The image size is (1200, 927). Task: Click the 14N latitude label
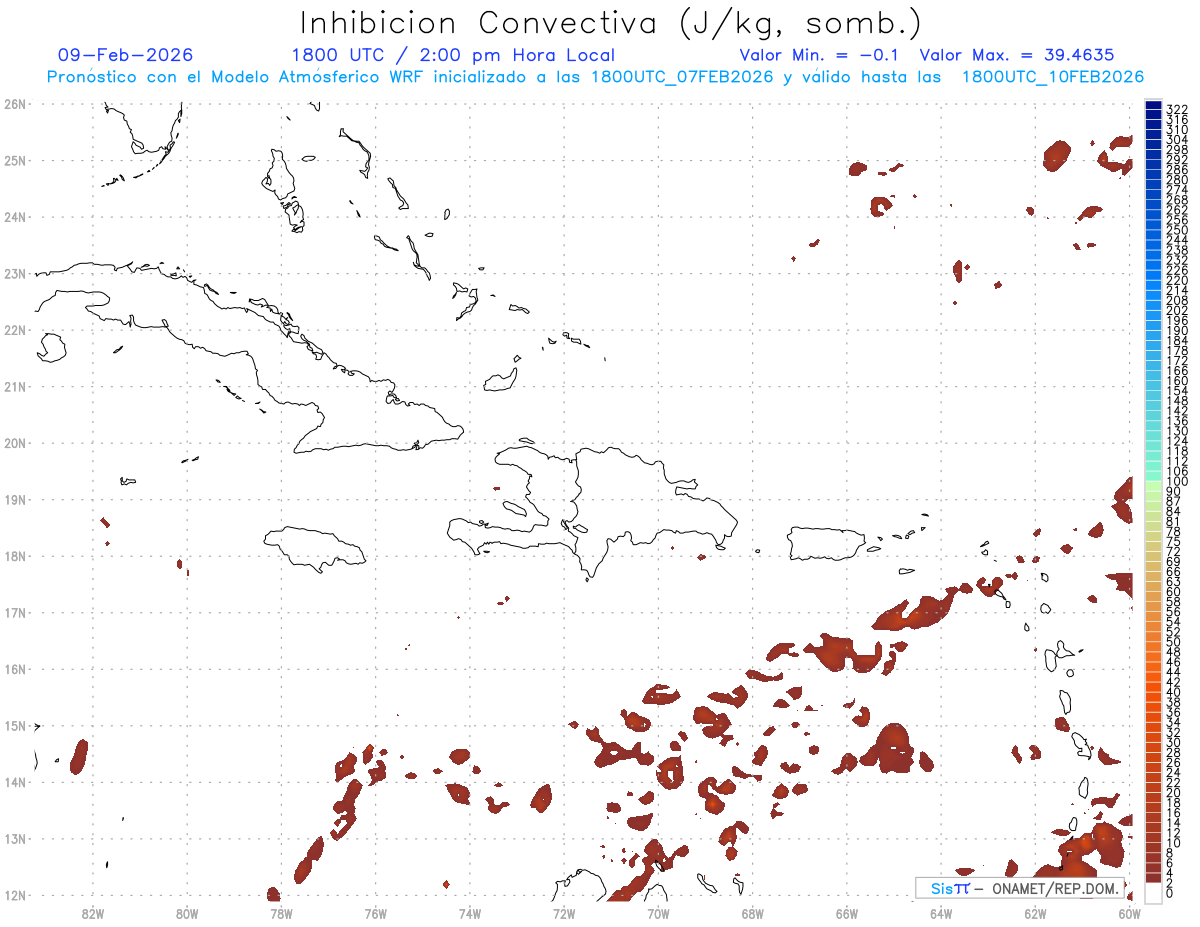pyautogui.click(x=15, y=782)
